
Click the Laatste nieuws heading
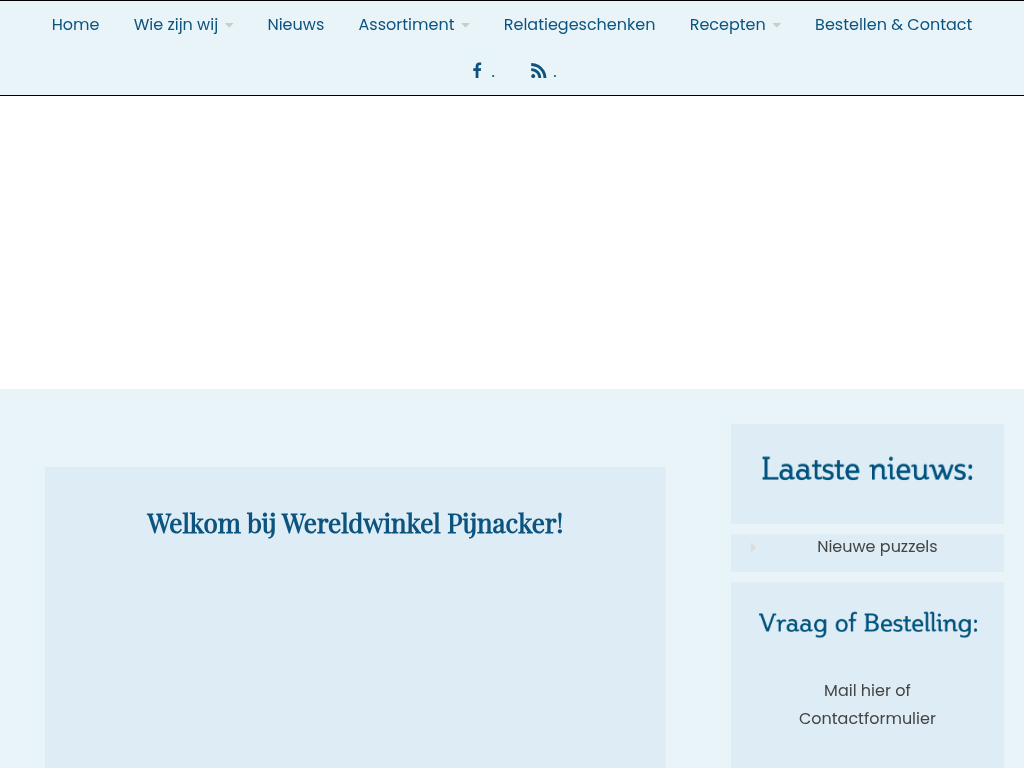867,469
